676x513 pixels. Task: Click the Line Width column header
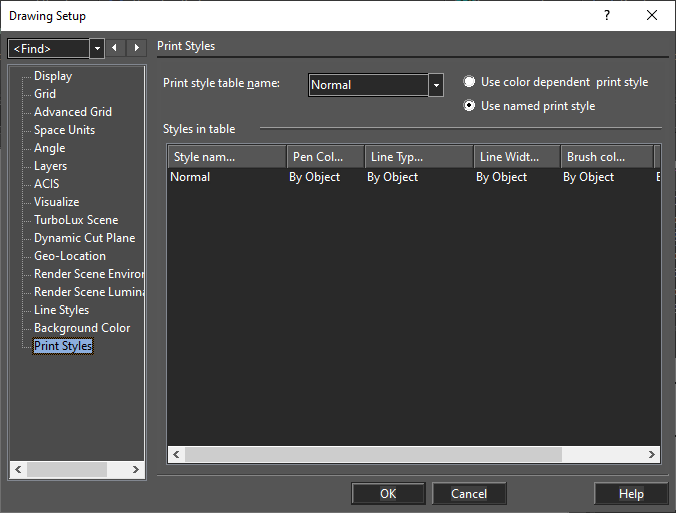click(517, 157)
